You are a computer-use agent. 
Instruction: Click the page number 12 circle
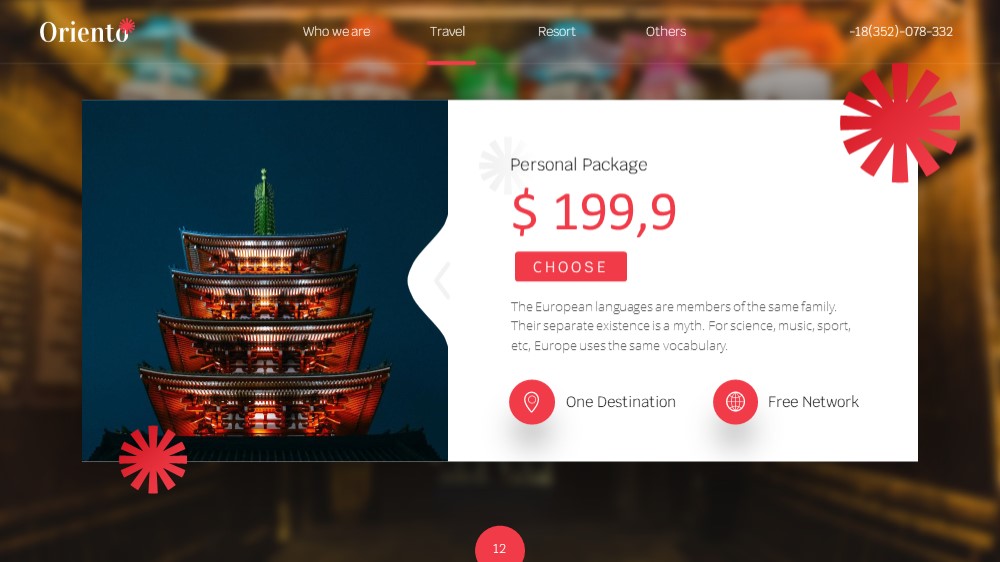[500, 544]
